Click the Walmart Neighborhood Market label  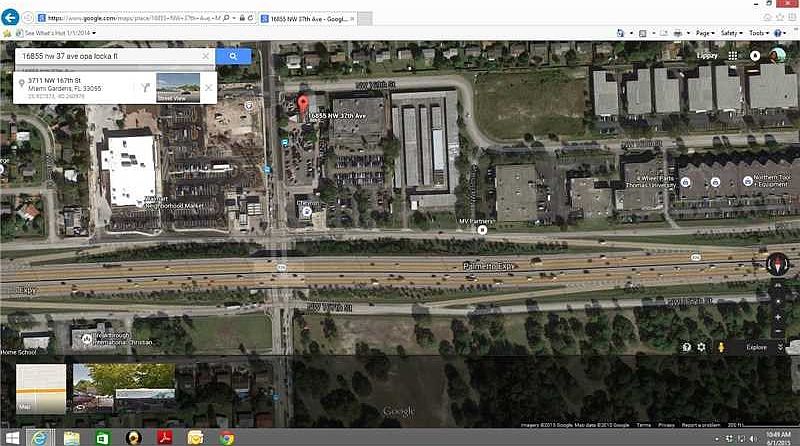click(x=174, y=202)
